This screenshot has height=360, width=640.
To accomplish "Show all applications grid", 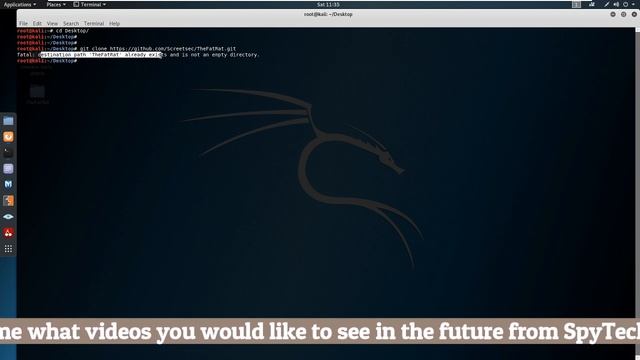I will click(x=8, y=249).
